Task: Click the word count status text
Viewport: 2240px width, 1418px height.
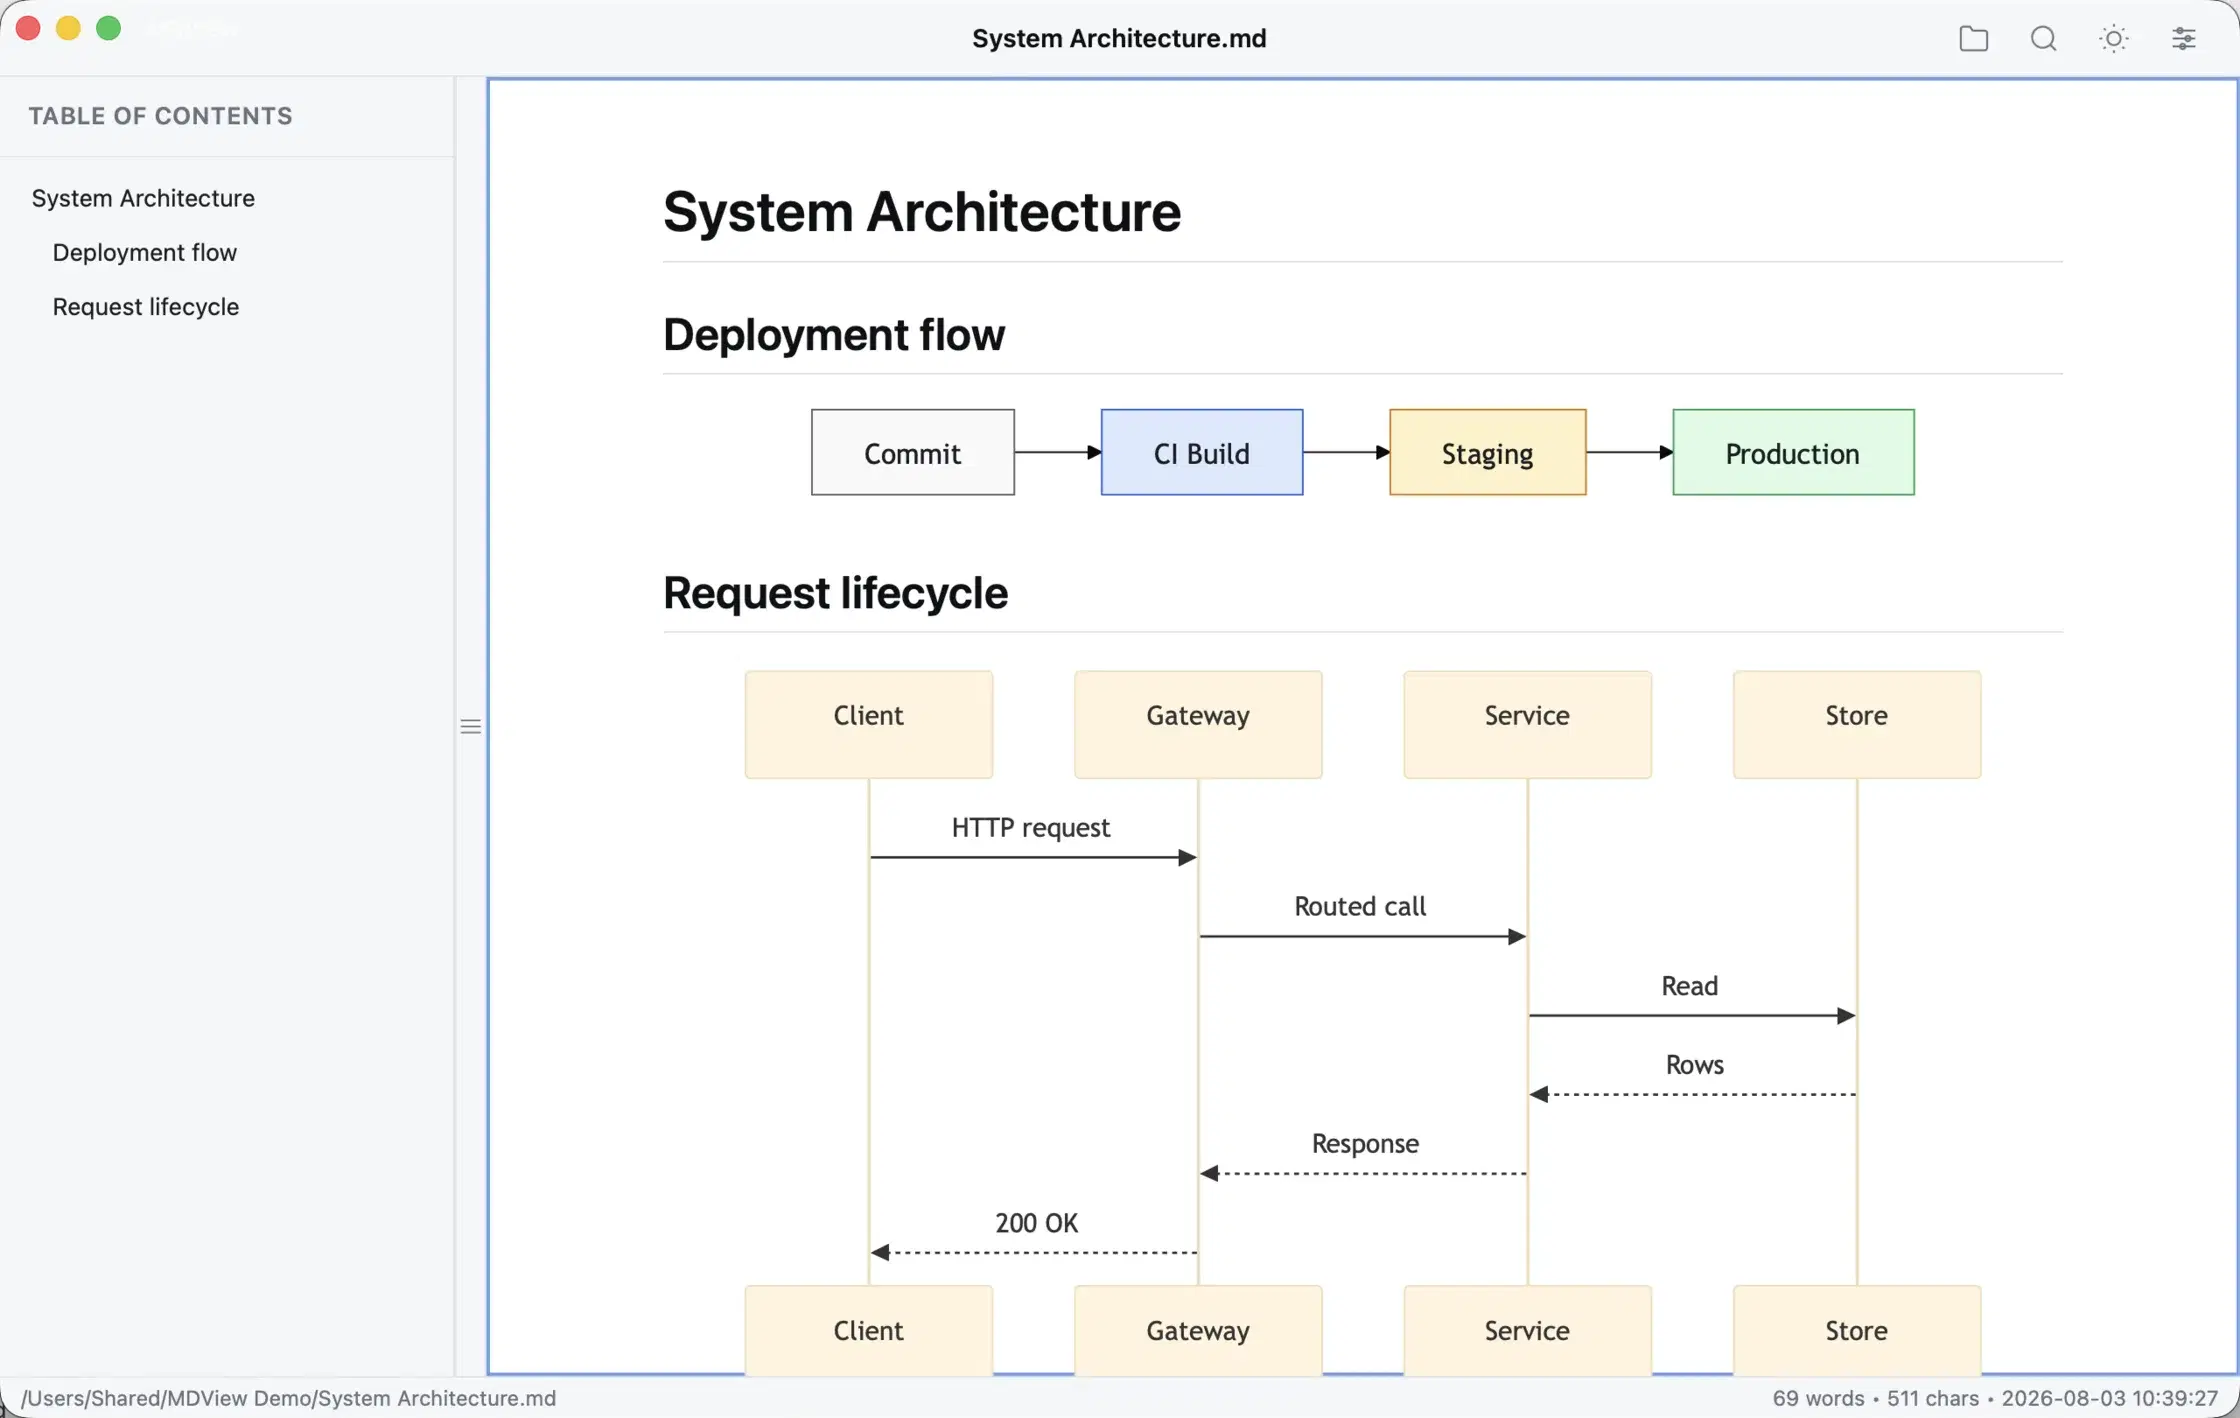Action: 1818,1398
